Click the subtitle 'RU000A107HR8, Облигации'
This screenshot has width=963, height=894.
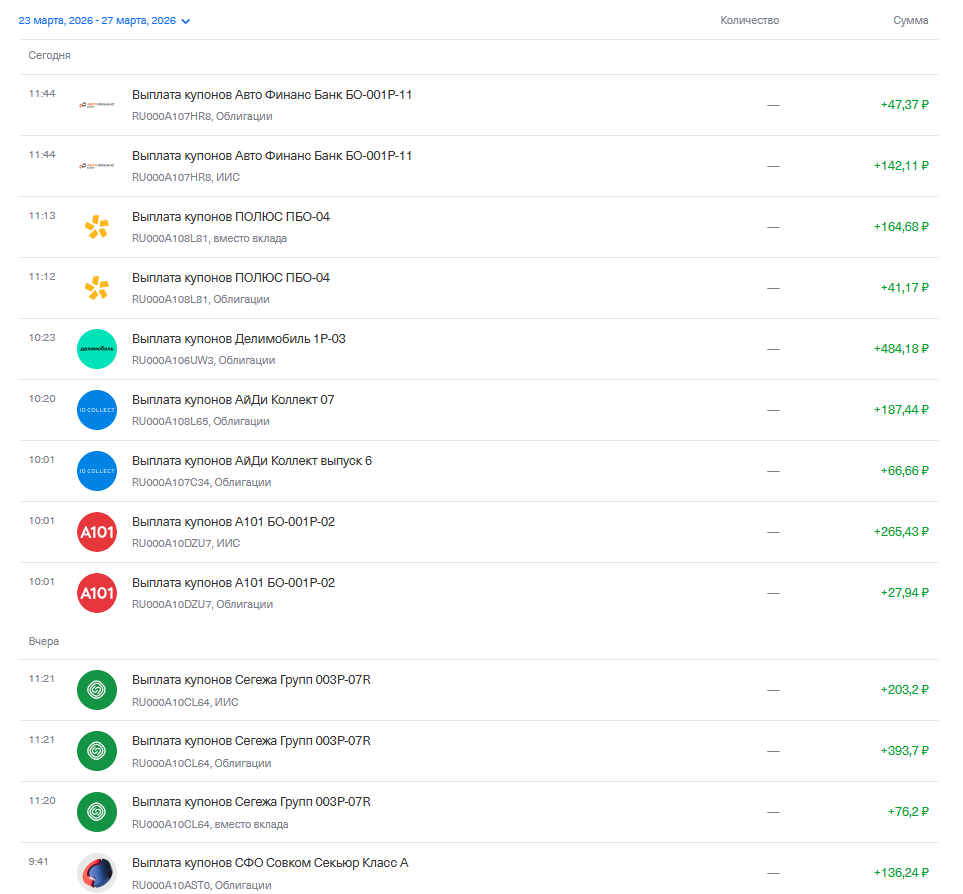click(202, 116)
